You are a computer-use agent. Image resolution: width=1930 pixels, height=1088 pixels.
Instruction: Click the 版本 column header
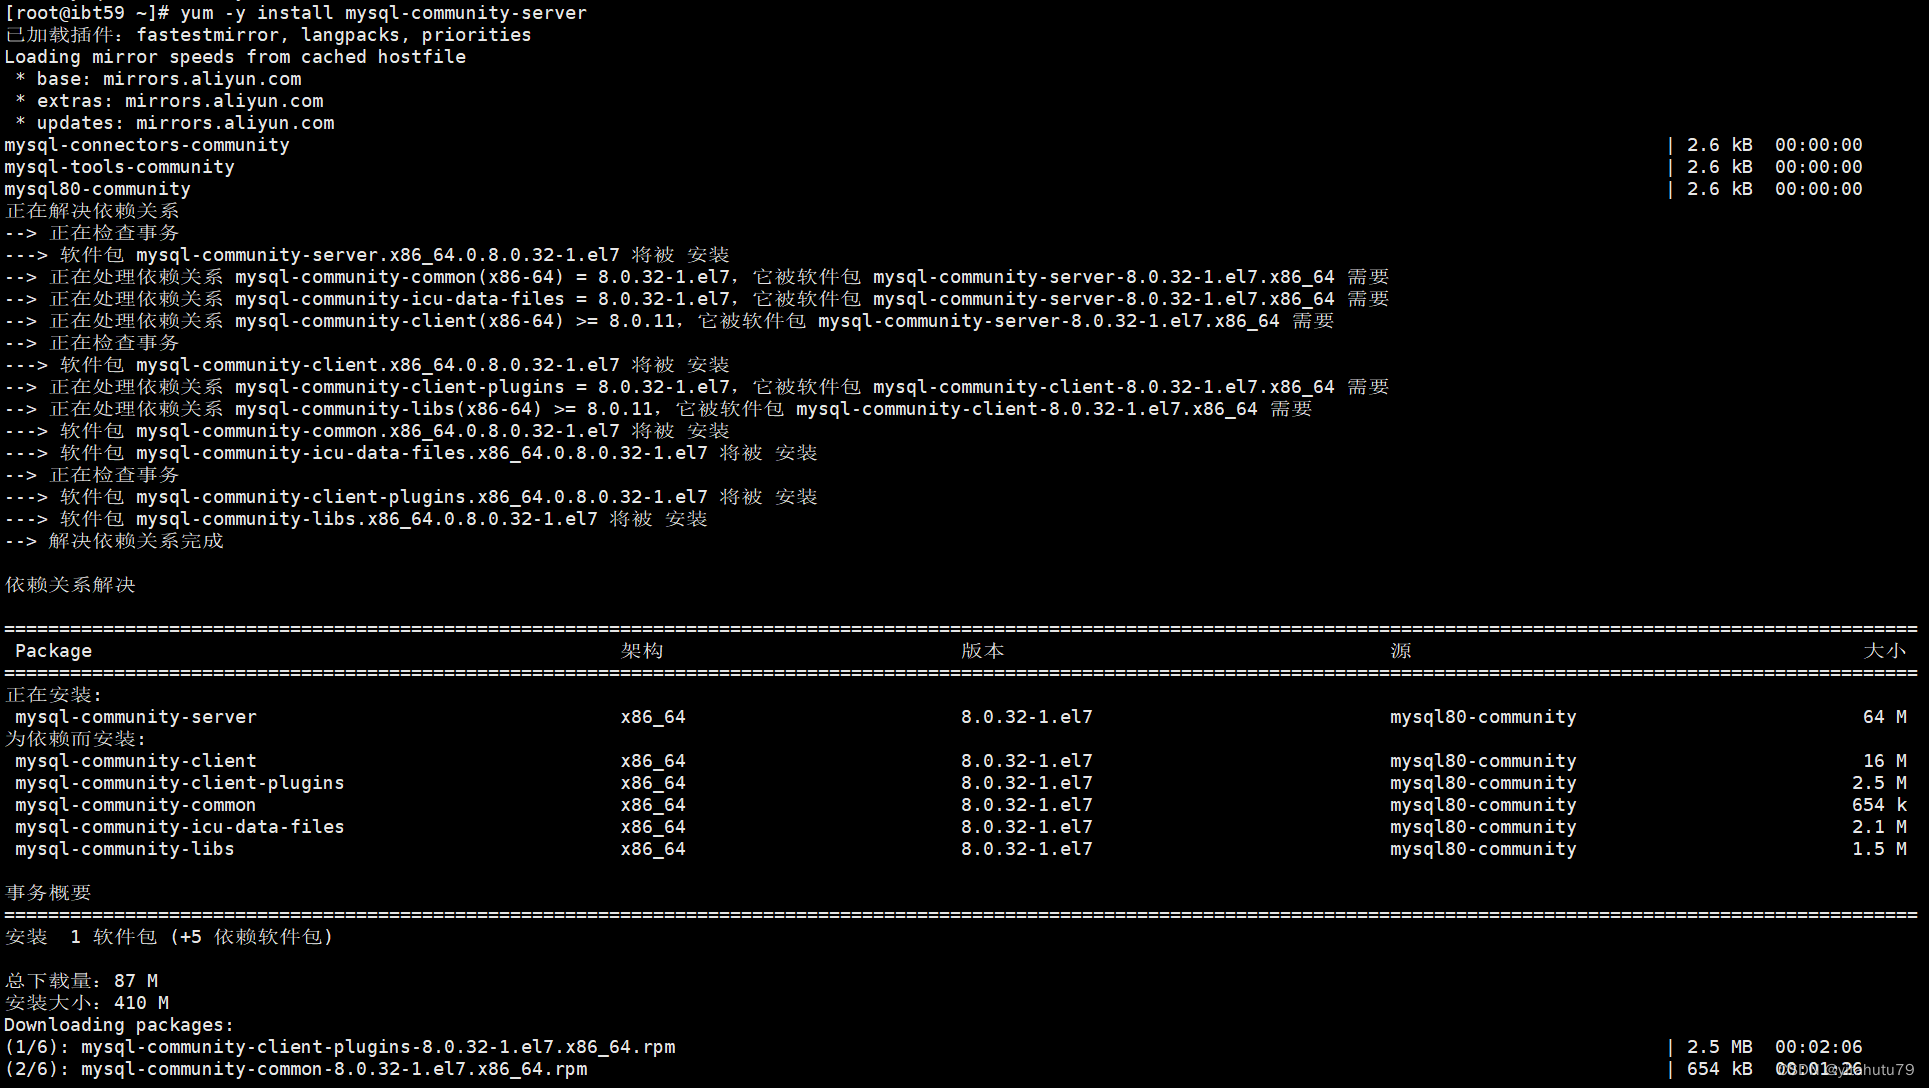(982, 651)
